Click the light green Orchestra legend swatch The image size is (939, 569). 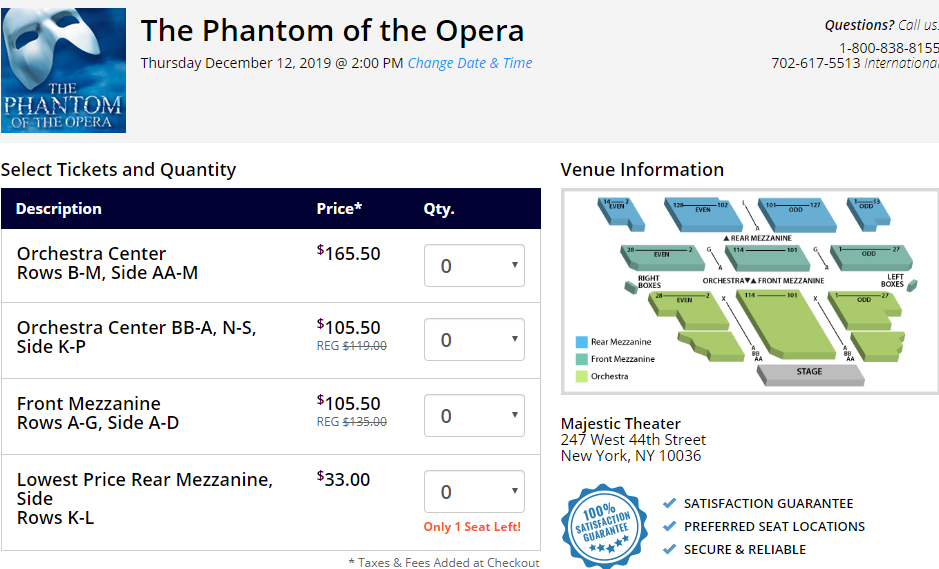581,376
